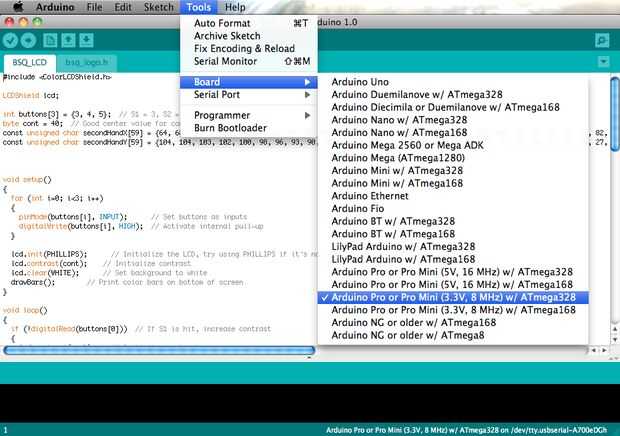The image size is (620, 436).
Task: Choose Auto Format from Tools menu
Action: pyautogui.click(x=249, y=23)
